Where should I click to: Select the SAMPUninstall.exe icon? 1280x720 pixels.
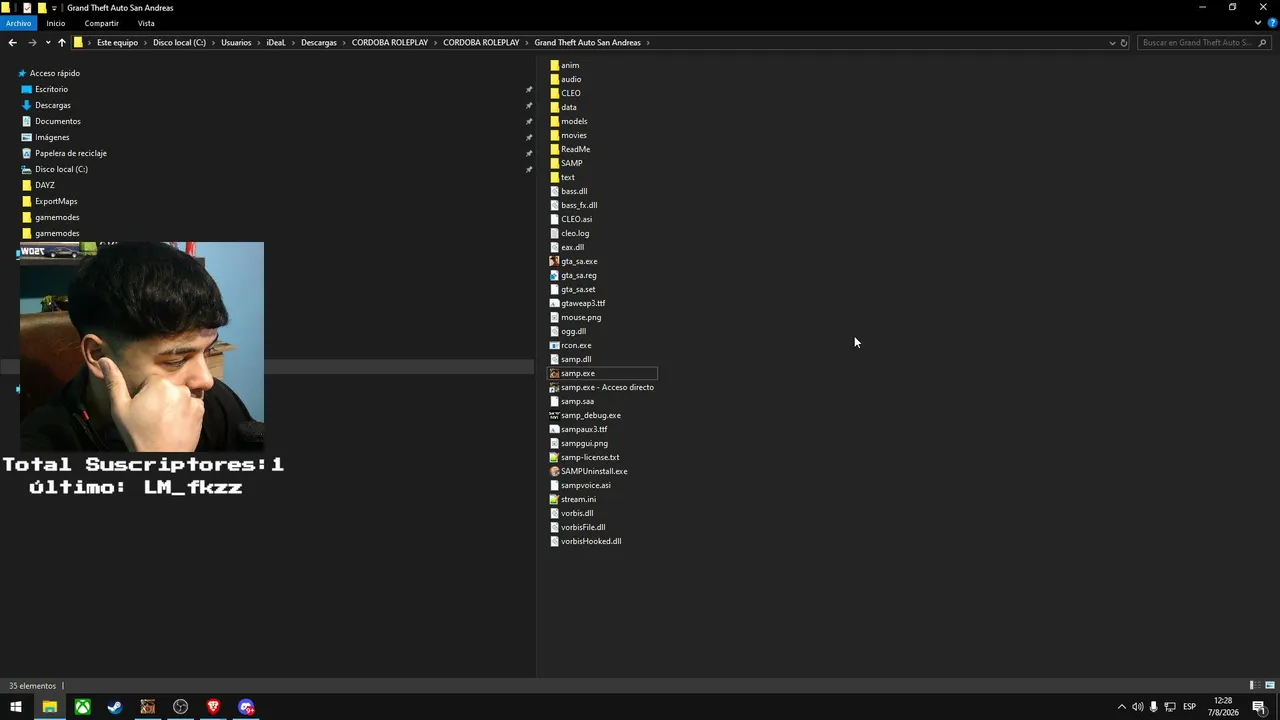(x=554, y=471)
